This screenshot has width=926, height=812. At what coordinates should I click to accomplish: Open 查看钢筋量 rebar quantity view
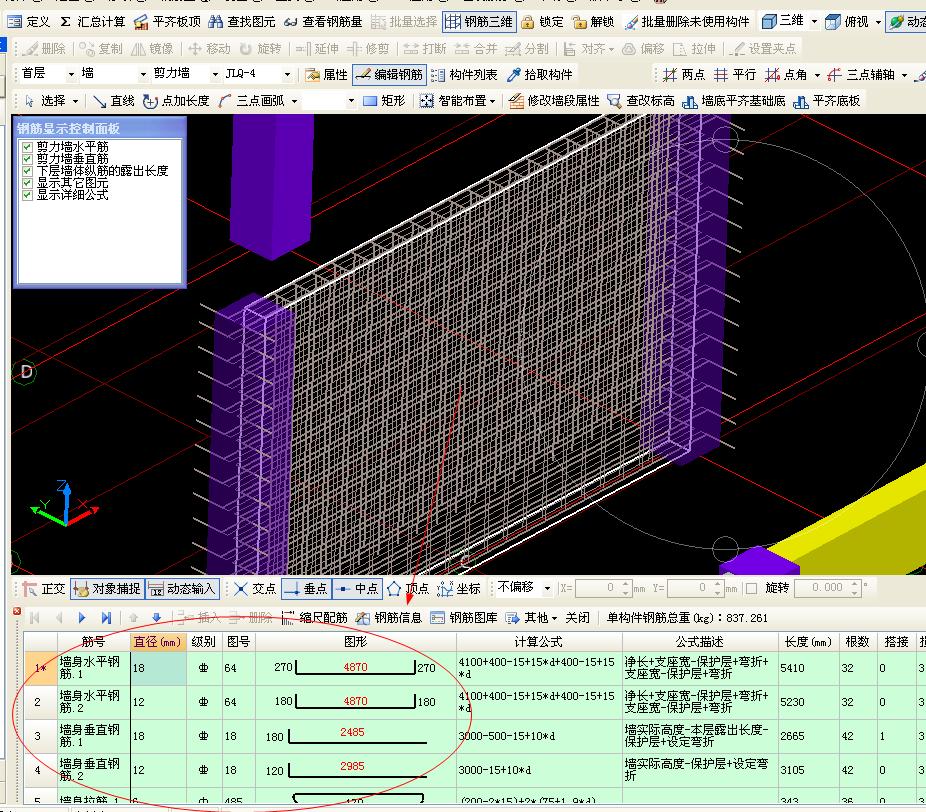(x=324, y=22)
